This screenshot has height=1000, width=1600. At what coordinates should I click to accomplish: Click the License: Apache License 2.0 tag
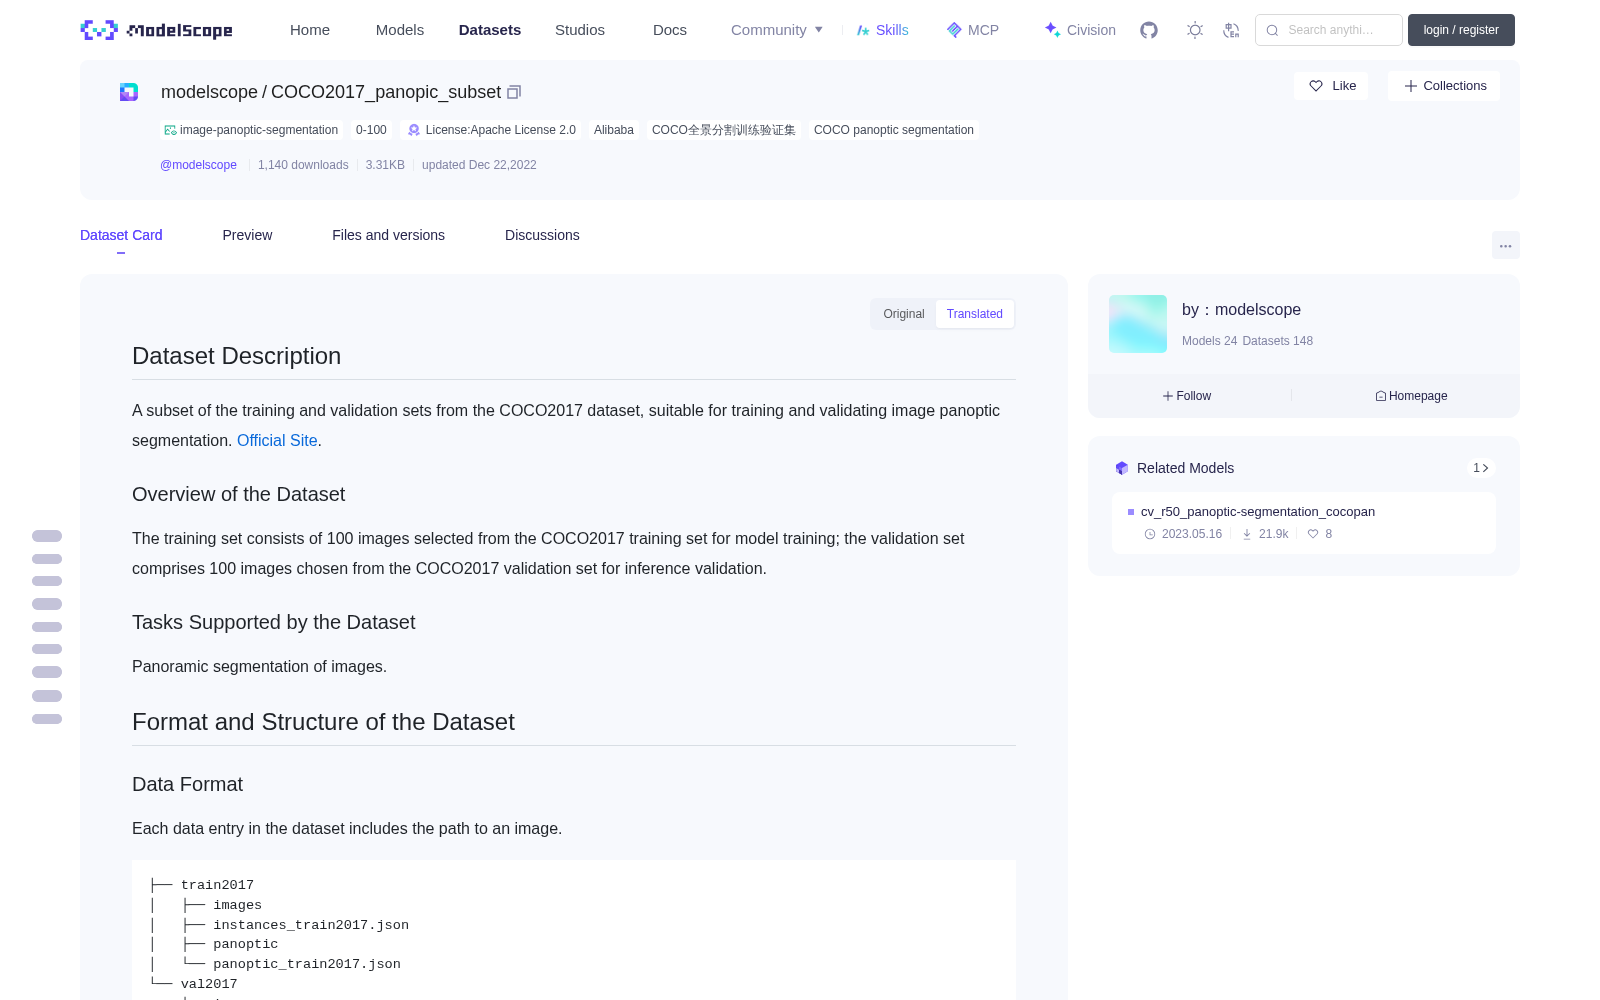492,130
